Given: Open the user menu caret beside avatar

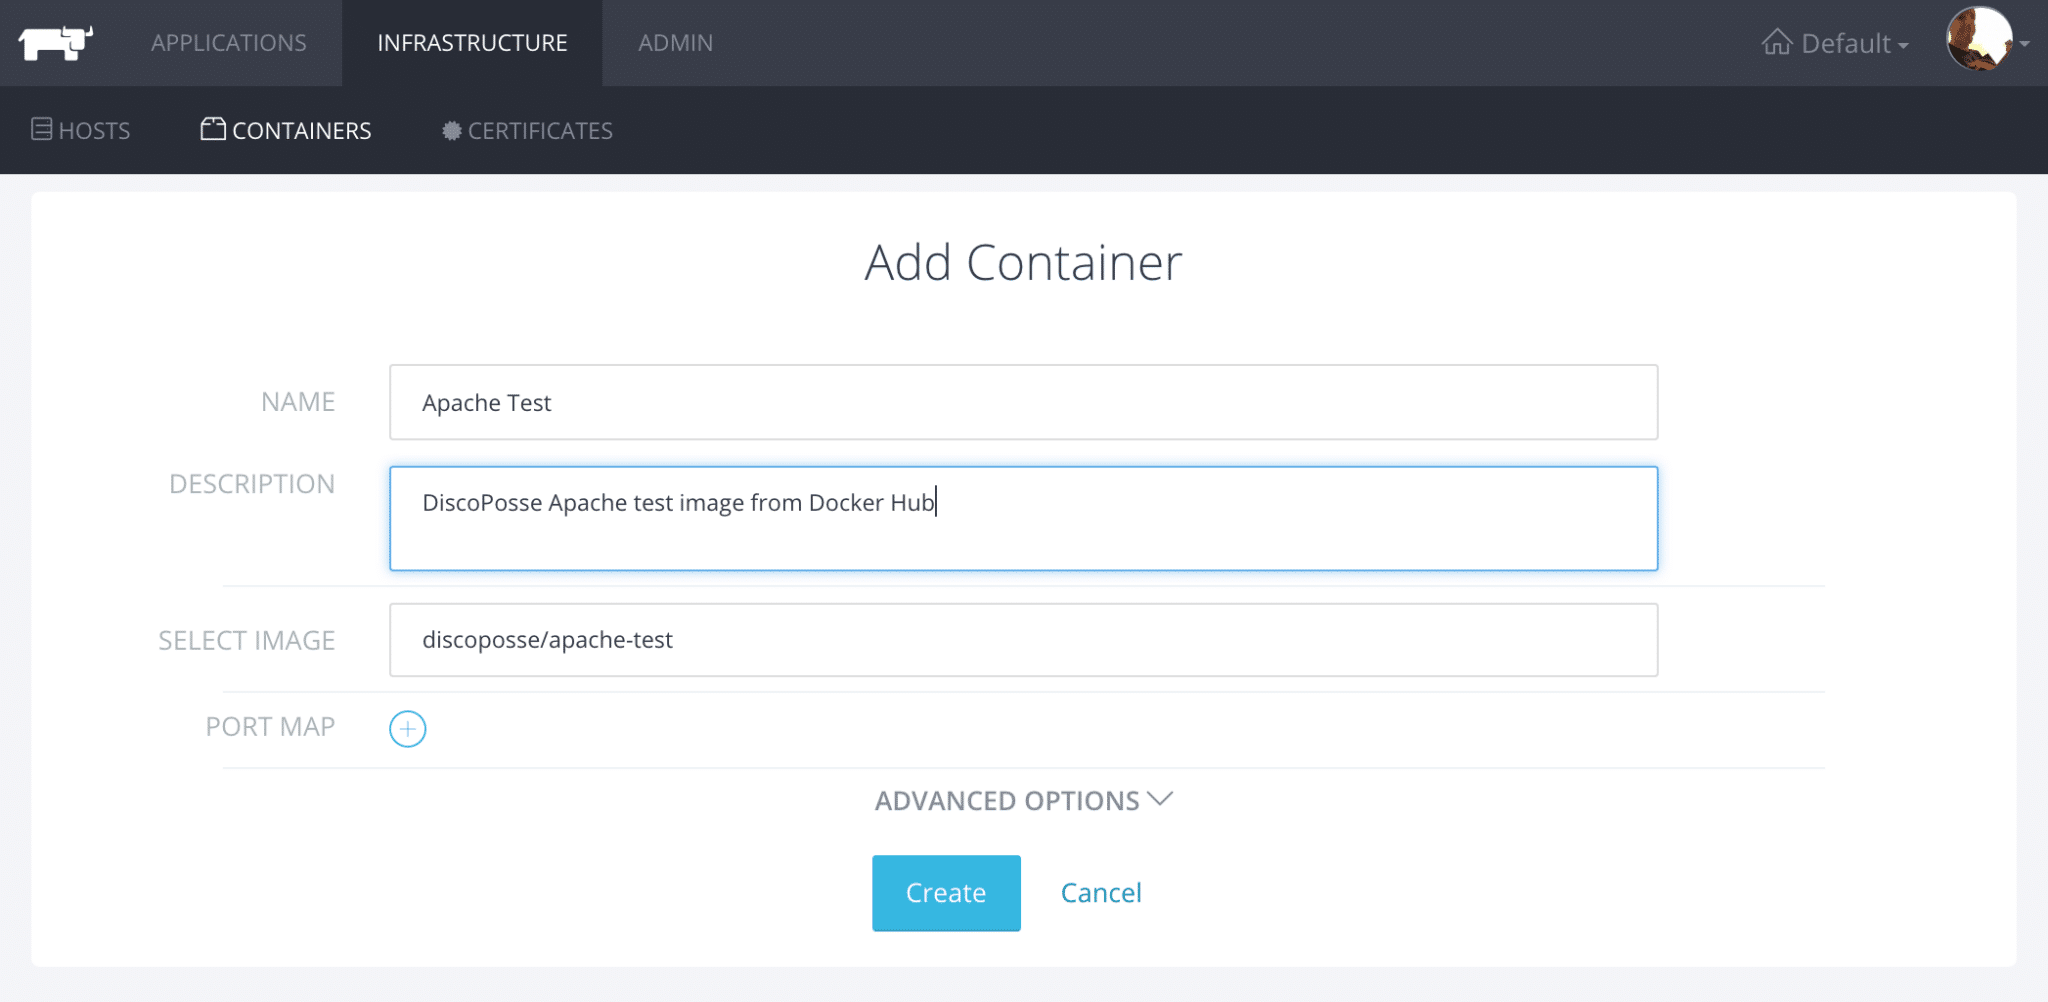Looking at the screenshot, I should [2025, 44].
